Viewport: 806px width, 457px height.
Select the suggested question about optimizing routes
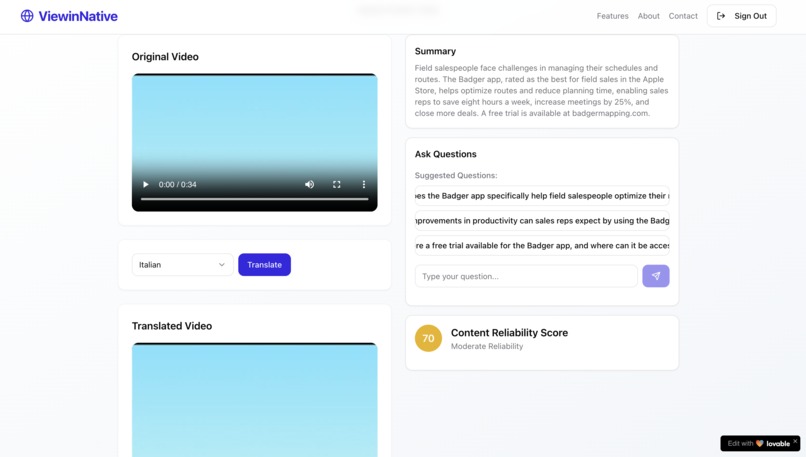(x=542, y=196)
